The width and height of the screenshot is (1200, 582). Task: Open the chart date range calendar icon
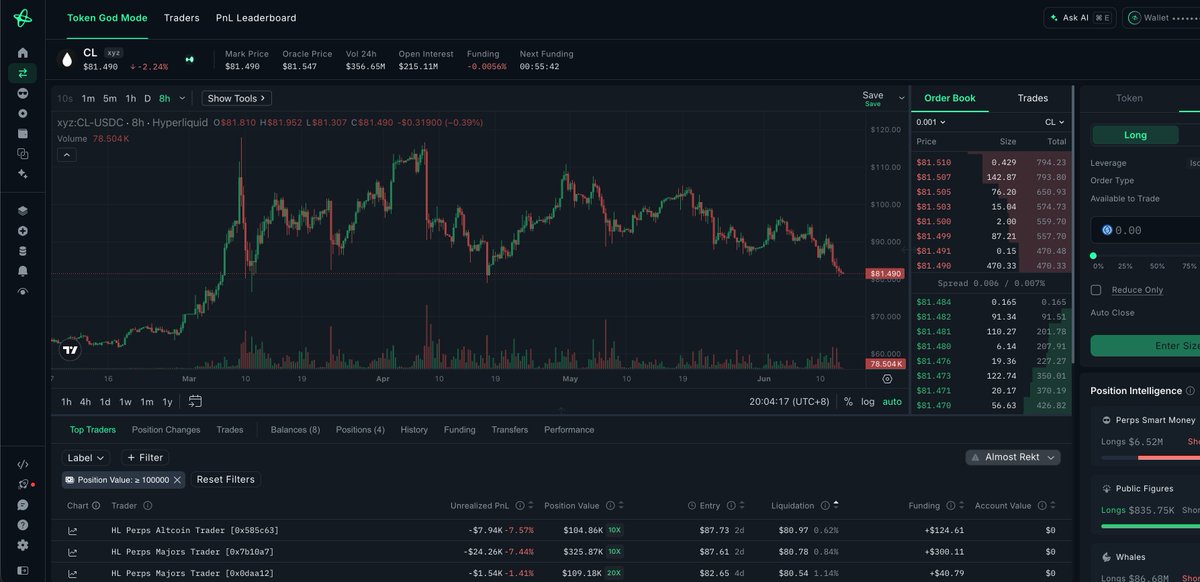(195, 401)
